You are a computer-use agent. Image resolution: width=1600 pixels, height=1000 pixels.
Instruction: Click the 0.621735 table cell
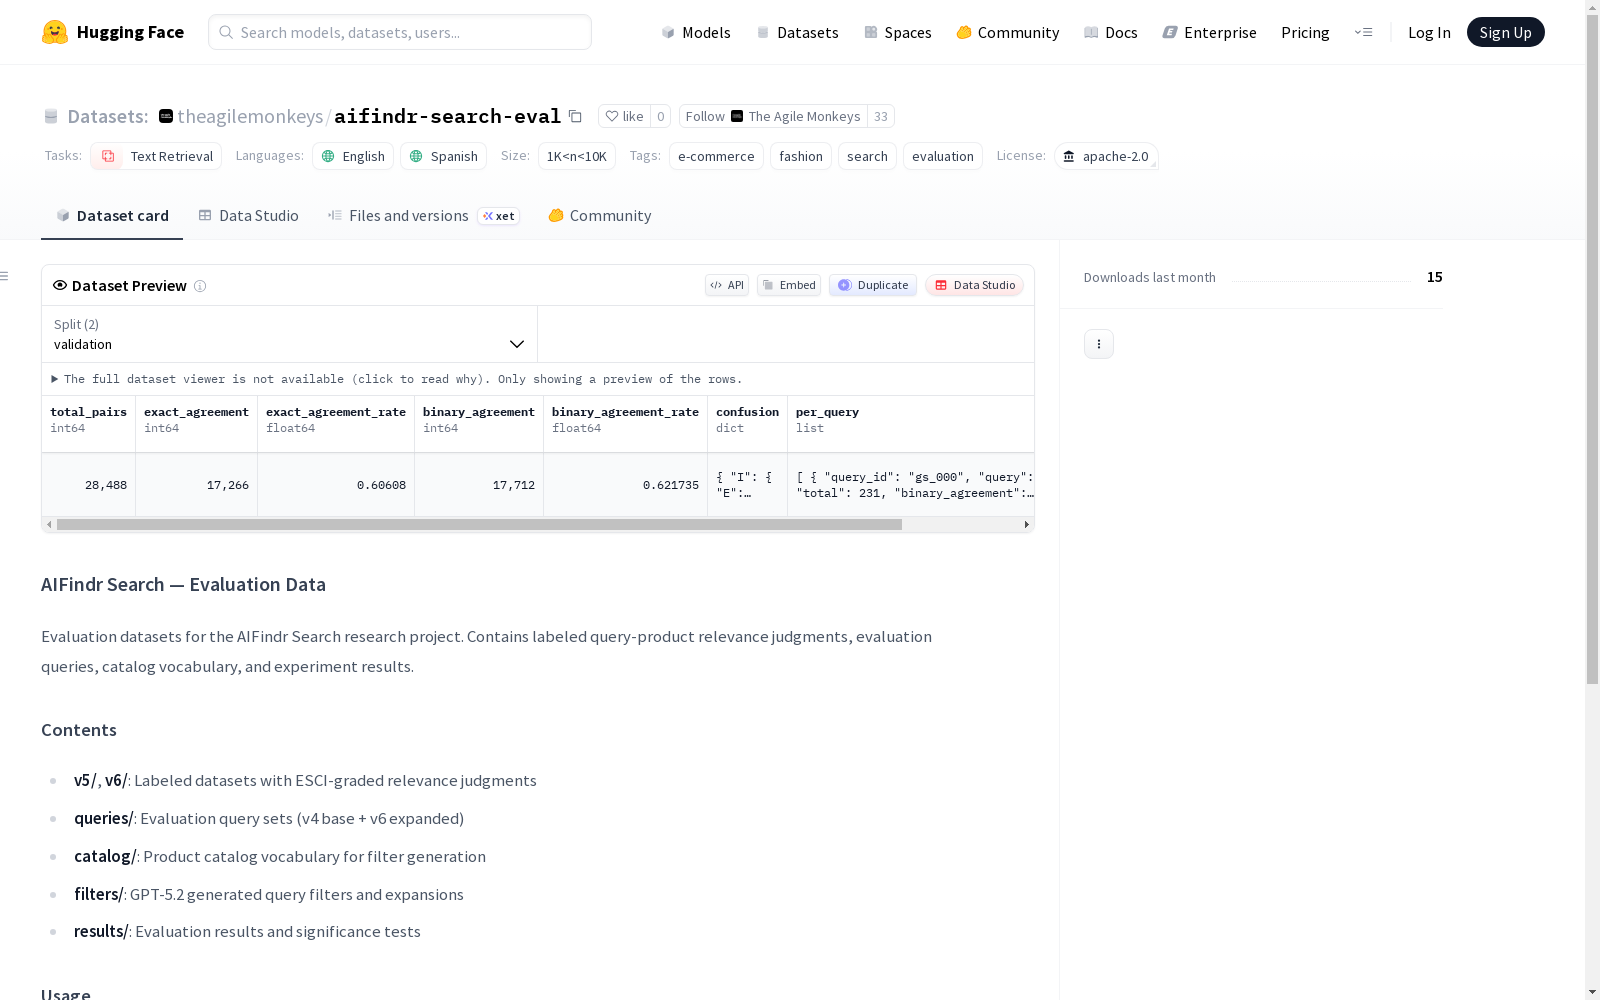point(625,485)
